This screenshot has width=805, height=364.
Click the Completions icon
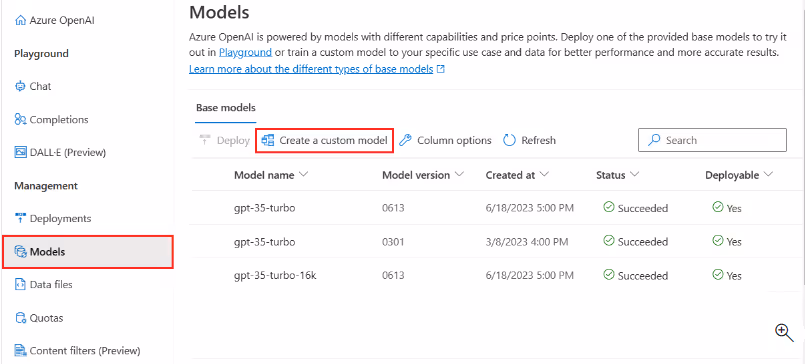tap(20, 120)
